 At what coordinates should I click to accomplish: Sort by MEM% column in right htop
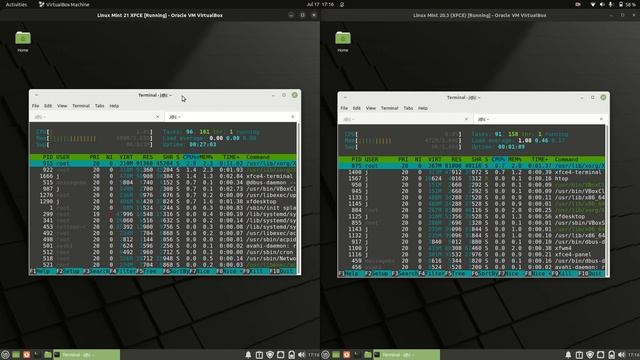pos(514,160)
